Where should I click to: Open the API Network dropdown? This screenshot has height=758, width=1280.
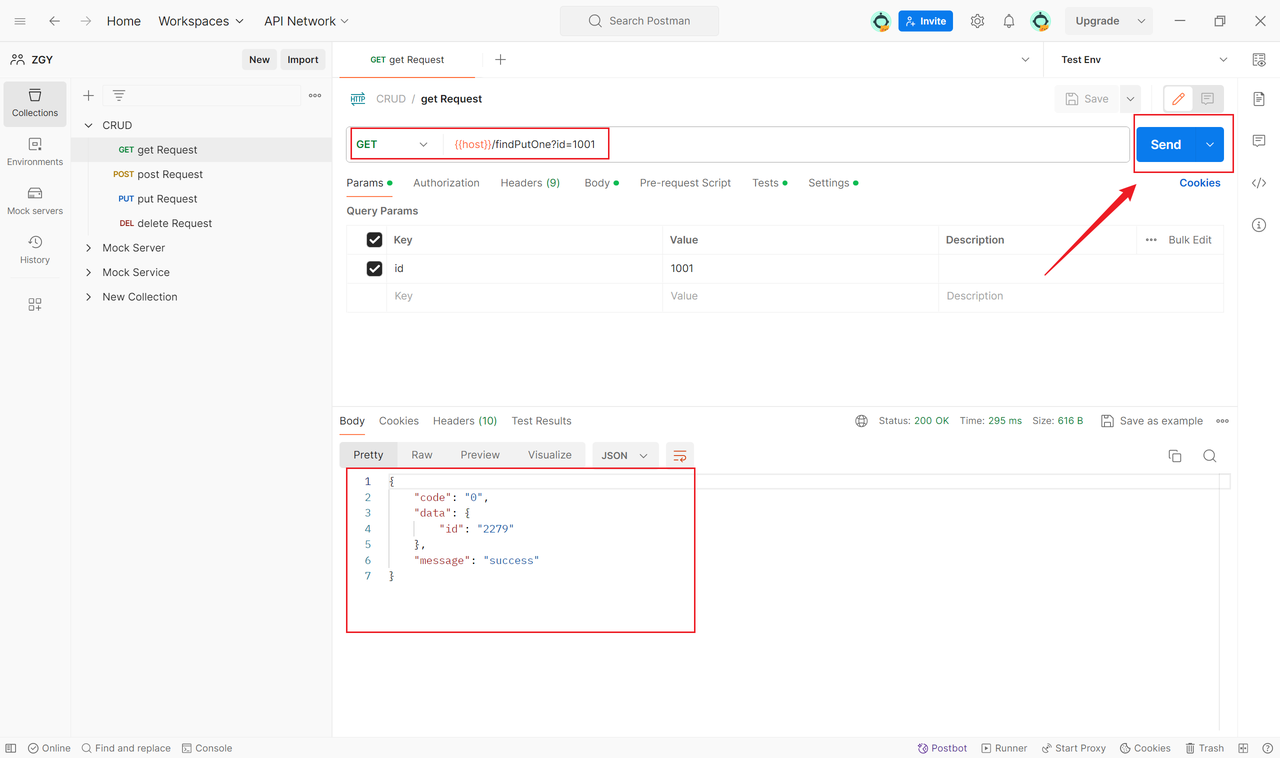(307, 21)
